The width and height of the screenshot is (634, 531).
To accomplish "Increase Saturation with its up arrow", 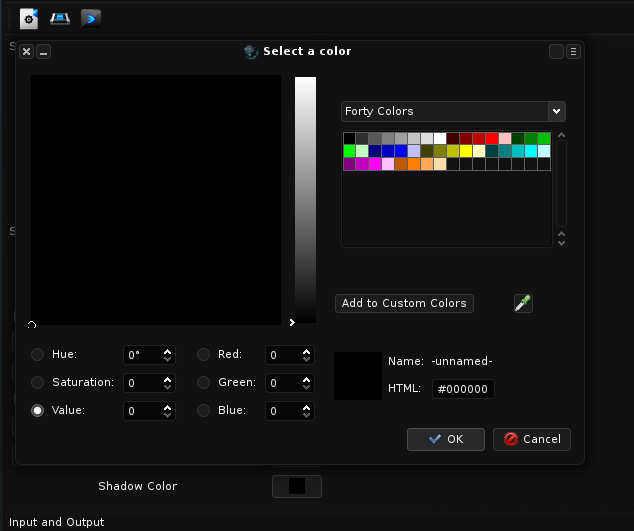I will pyautogui.click(x=167, y=379).
